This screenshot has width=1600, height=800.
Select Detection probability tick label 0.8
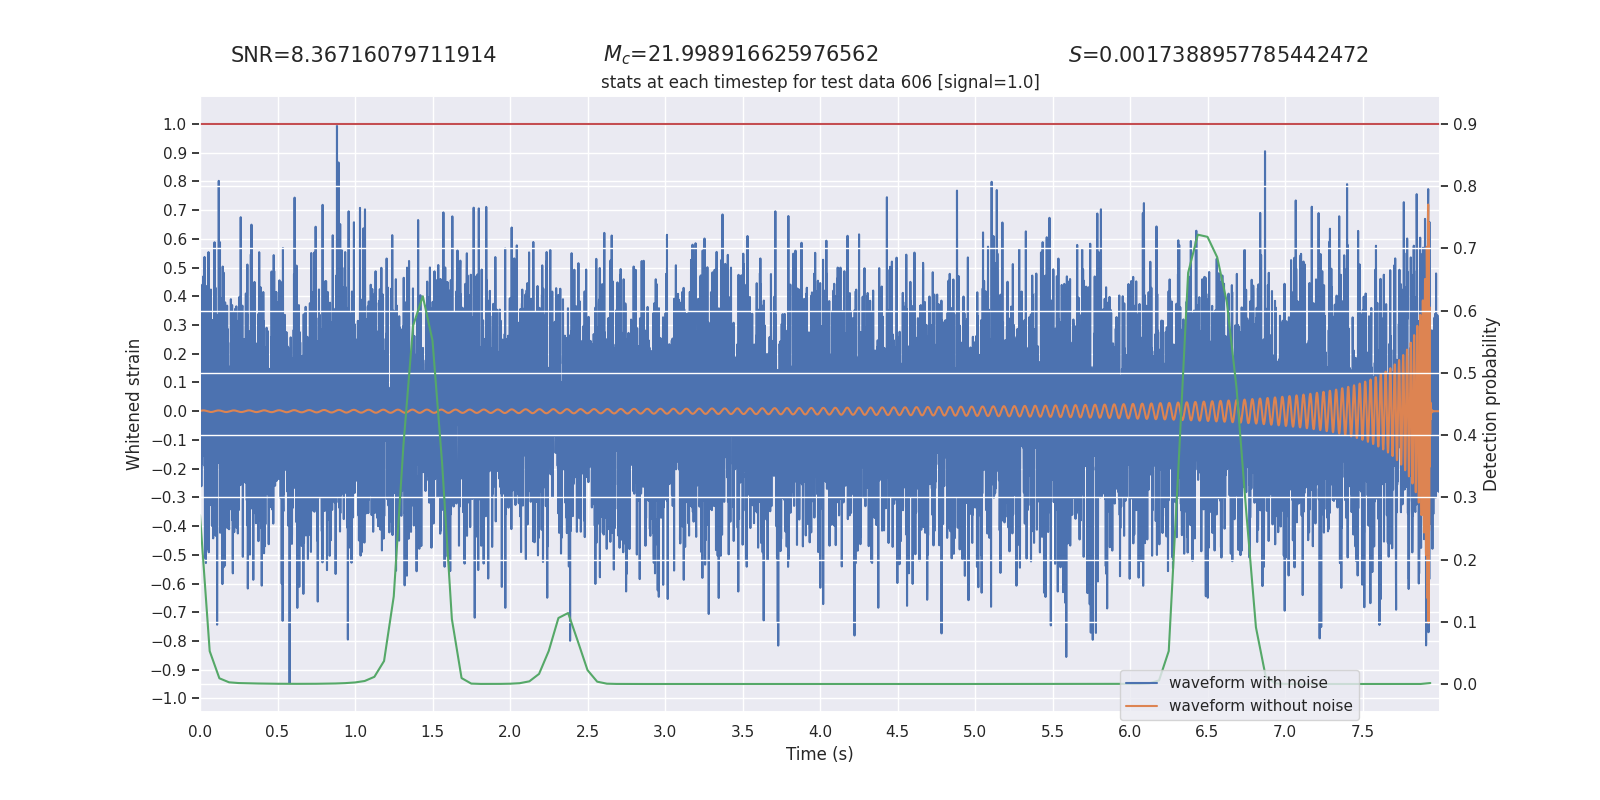pyautogui.click(x=1465, y=186)
